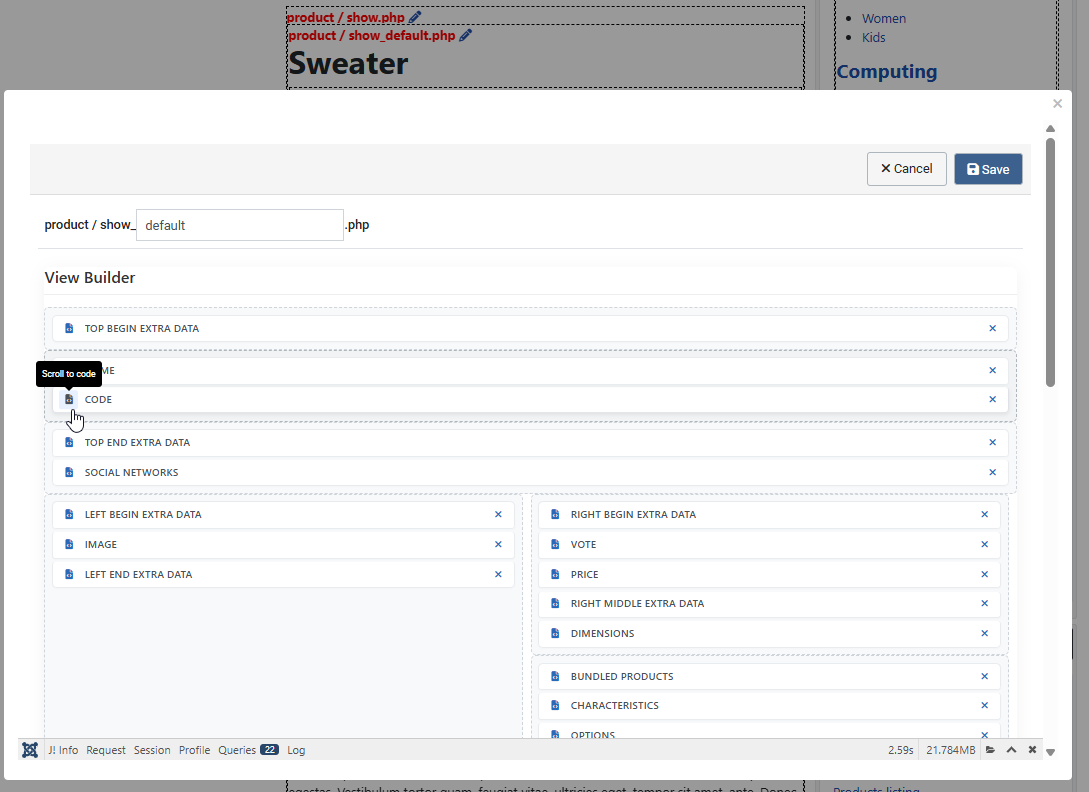Click the edit pencil next to show.php
The width and height of the screenshot is (1089, 792).
[x=415, y=16]
